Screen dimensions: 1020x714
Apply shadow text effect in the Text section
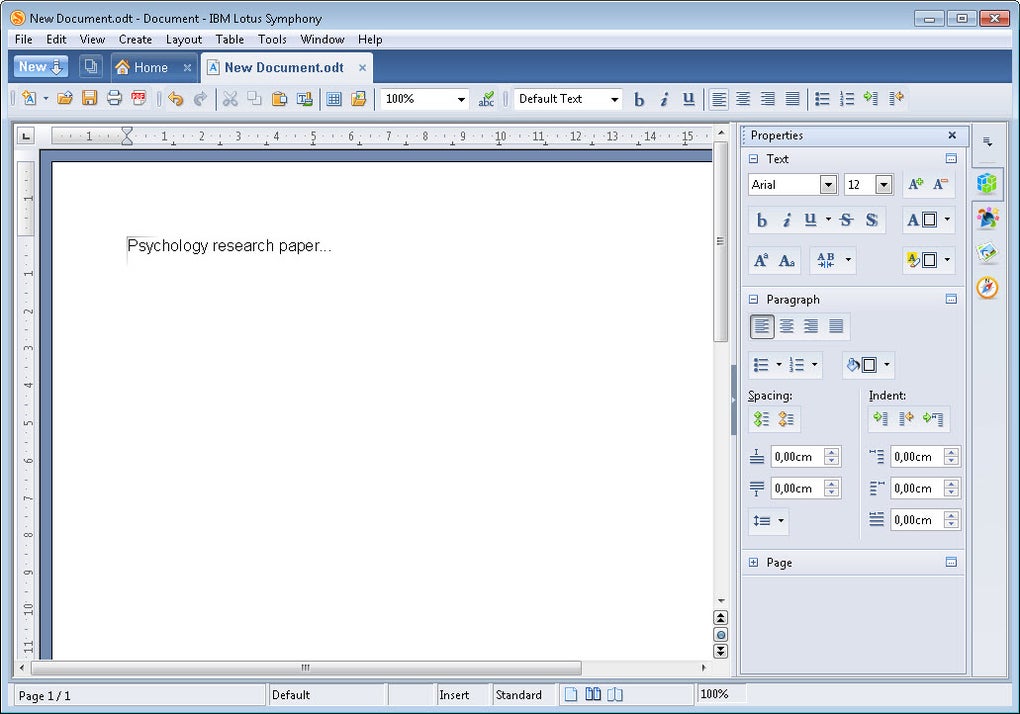(872, 220)
